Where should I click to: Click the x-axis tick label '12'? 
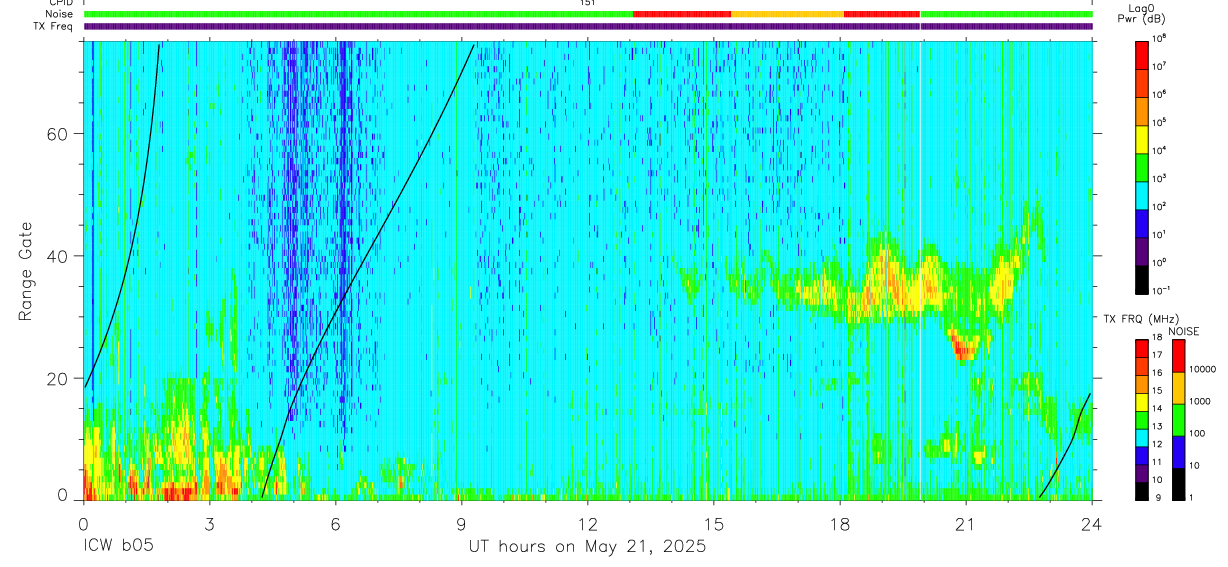[x=587, y=523]
